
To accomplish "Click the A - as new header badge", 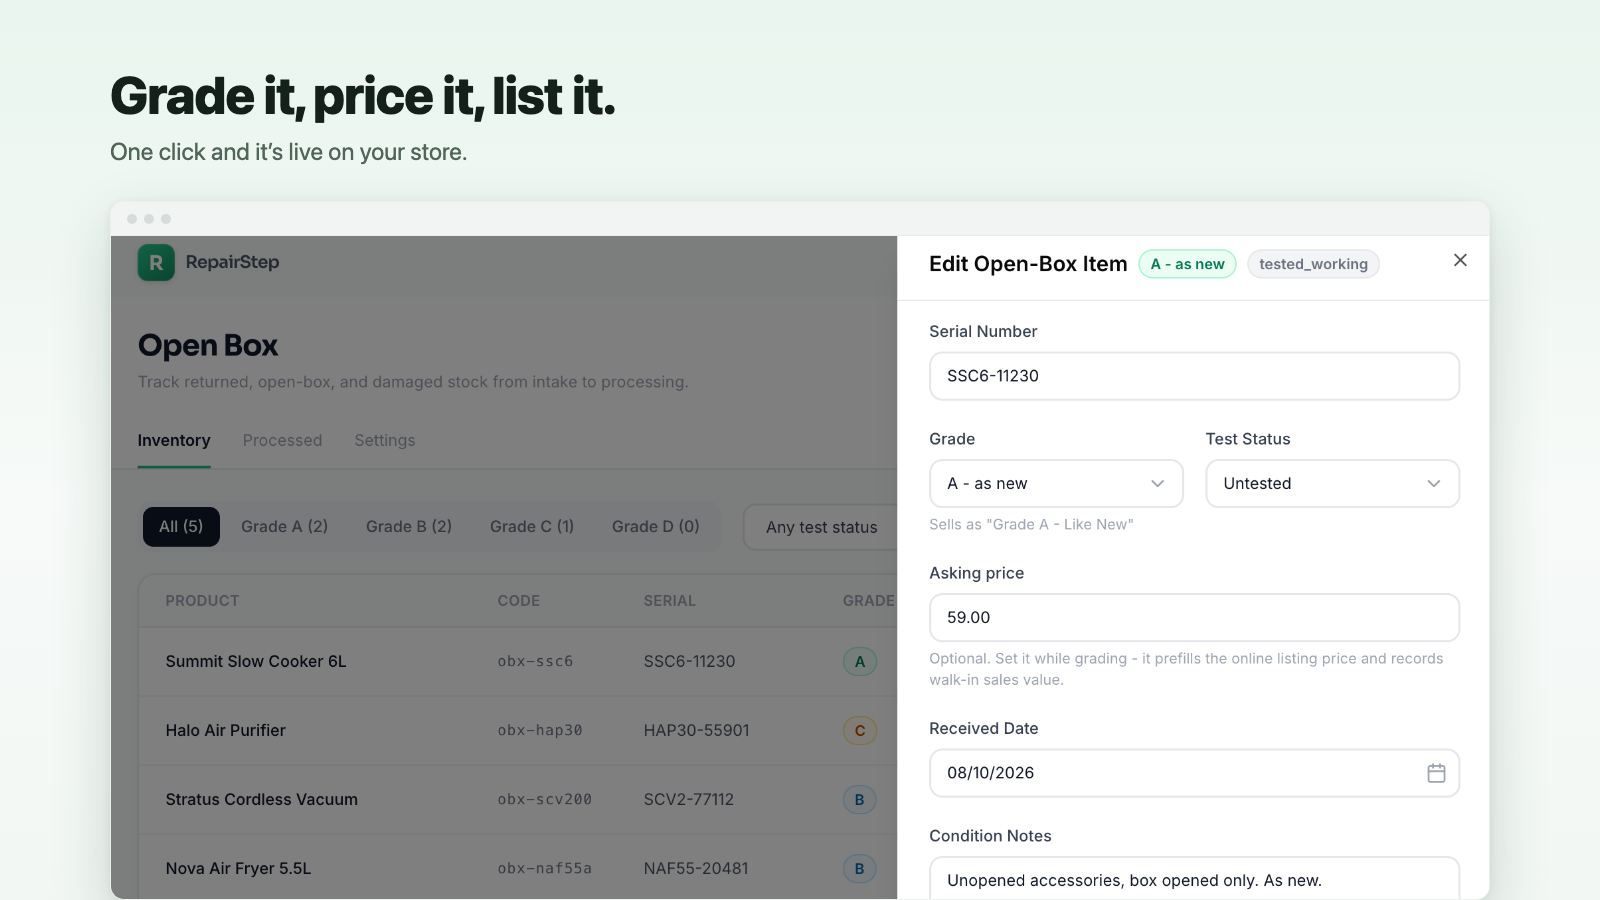I will [1187, 264].
